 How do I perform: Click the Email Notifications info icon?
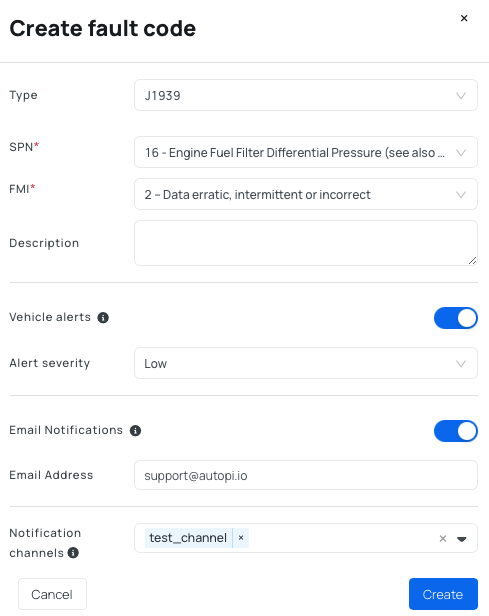point(136,431)
